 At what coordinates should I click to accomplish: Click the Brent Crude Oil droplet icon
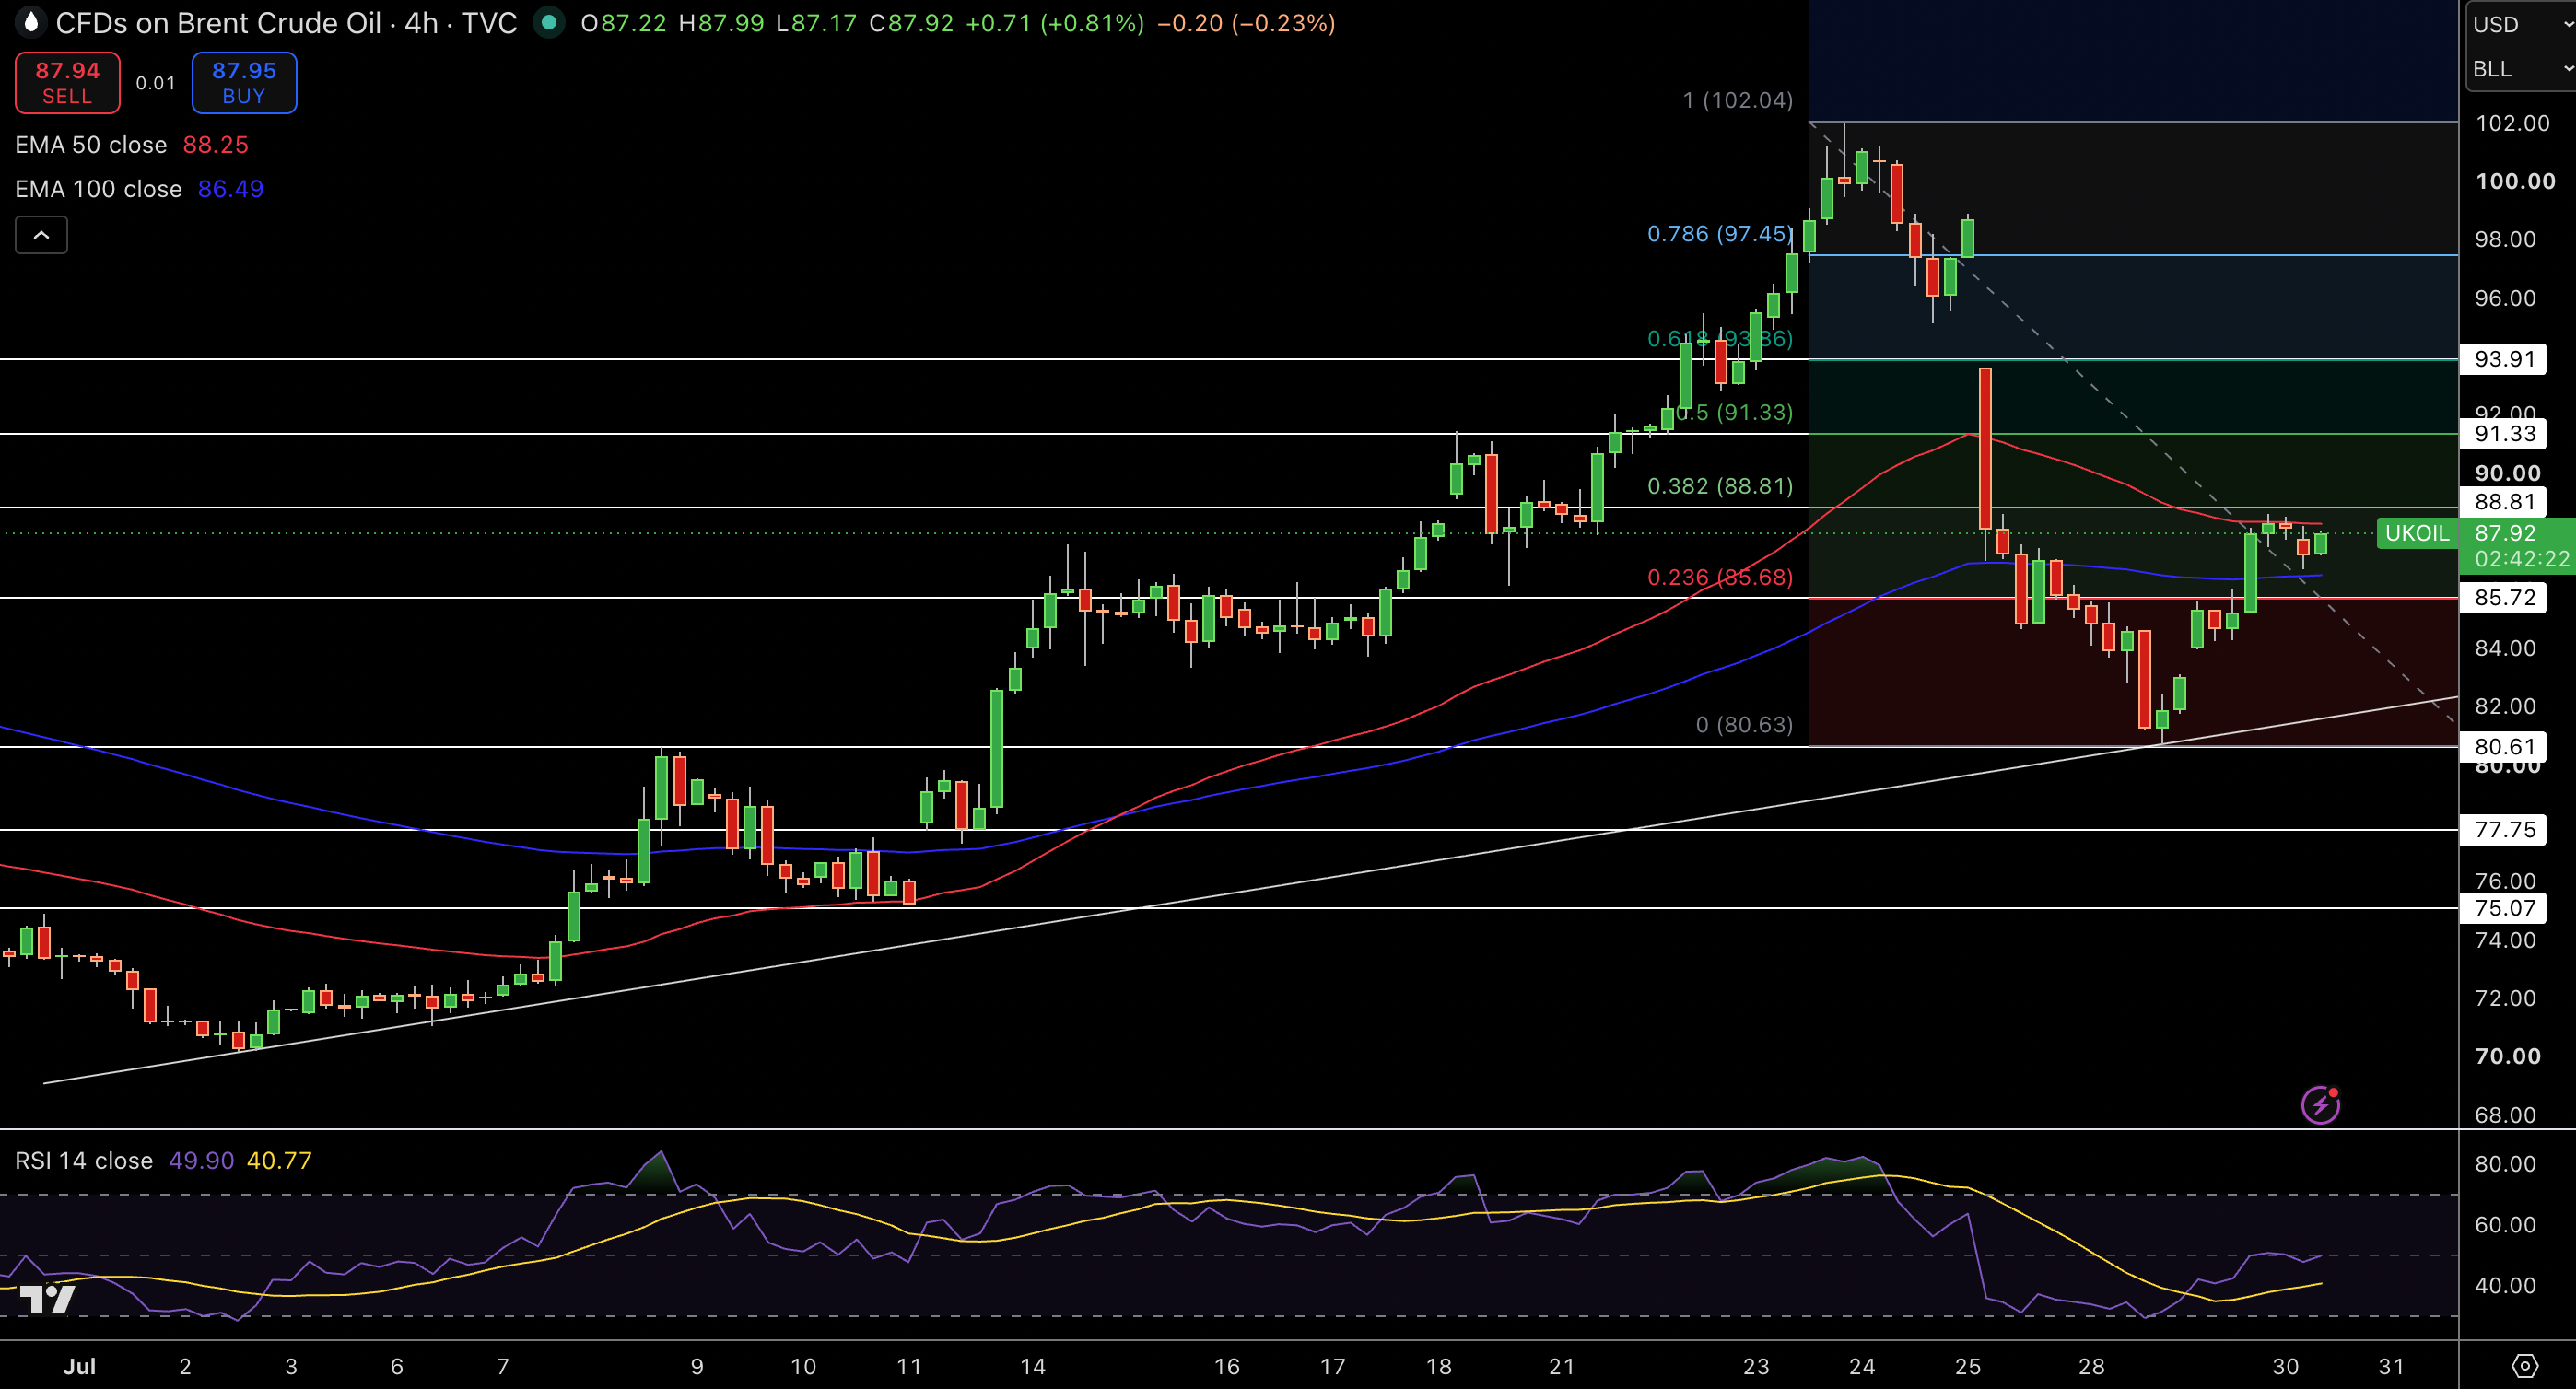pos(31,22)
